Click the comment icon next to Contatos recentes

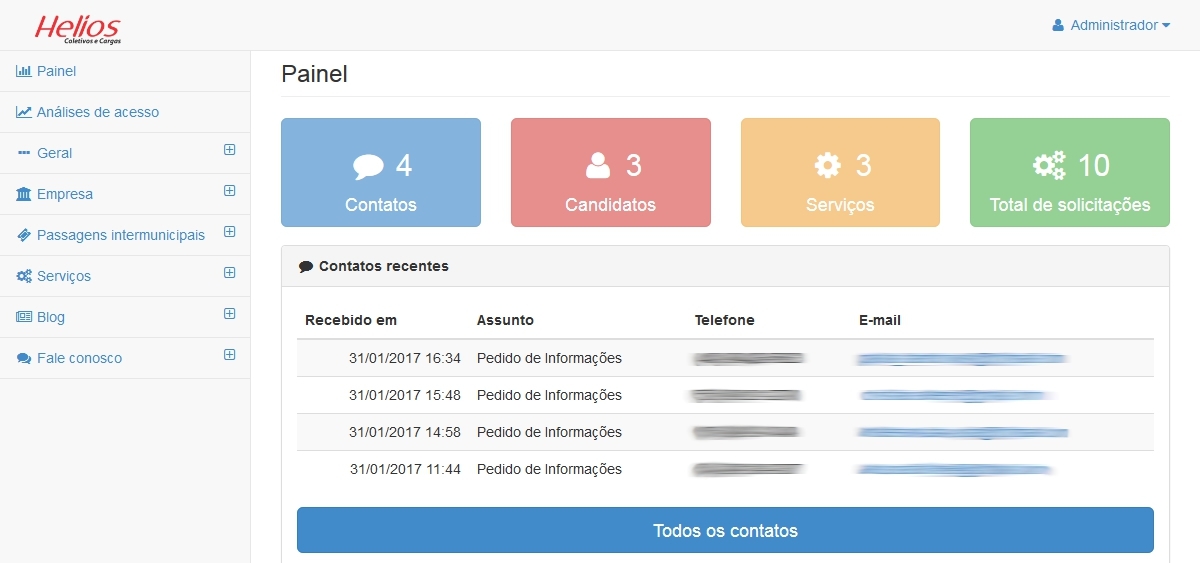[306, 267]
